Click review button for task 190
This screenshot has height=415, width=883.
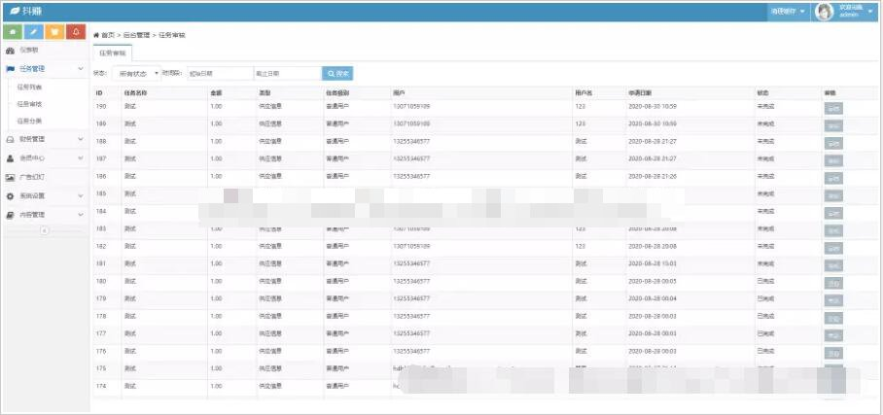(833, 108)
